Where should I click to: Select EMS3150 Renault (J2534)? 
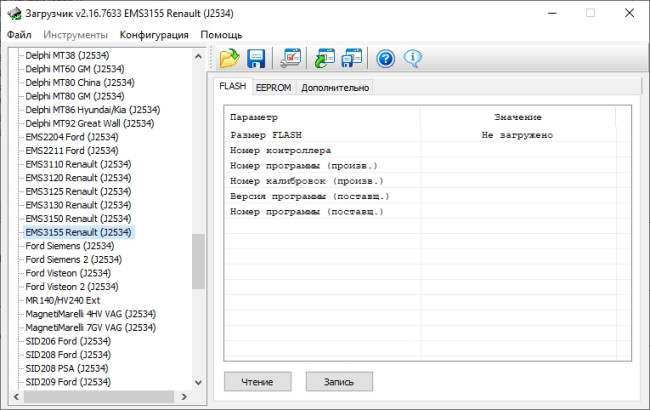coord(78,219)
